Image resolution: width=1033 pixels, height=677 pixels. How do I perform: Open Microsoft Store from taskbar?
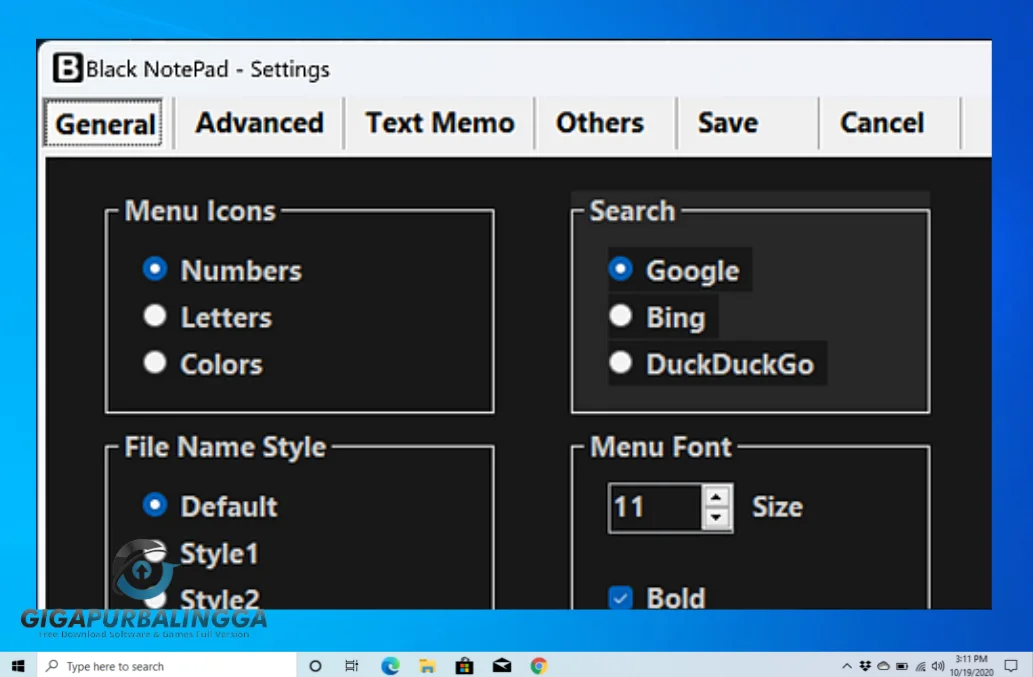pos(464,666)
